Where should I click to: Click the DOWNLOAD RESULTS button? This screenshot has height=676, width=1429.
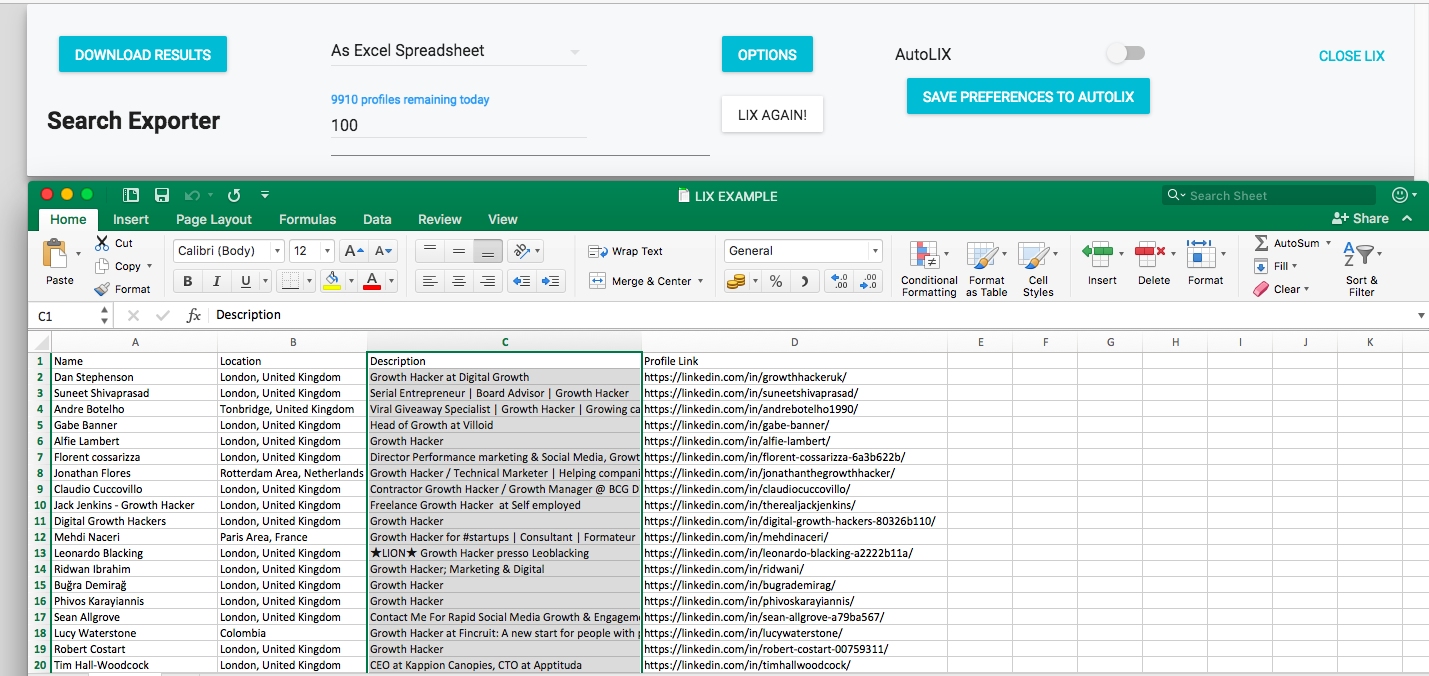point(143,55)
